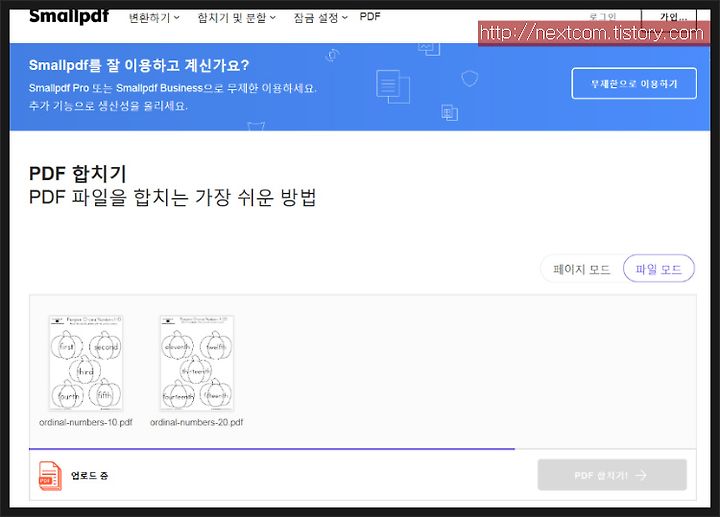Expand the 잠금 설정 menu
This screenshot has width=720, height=517.
click(x=321, y=18)
